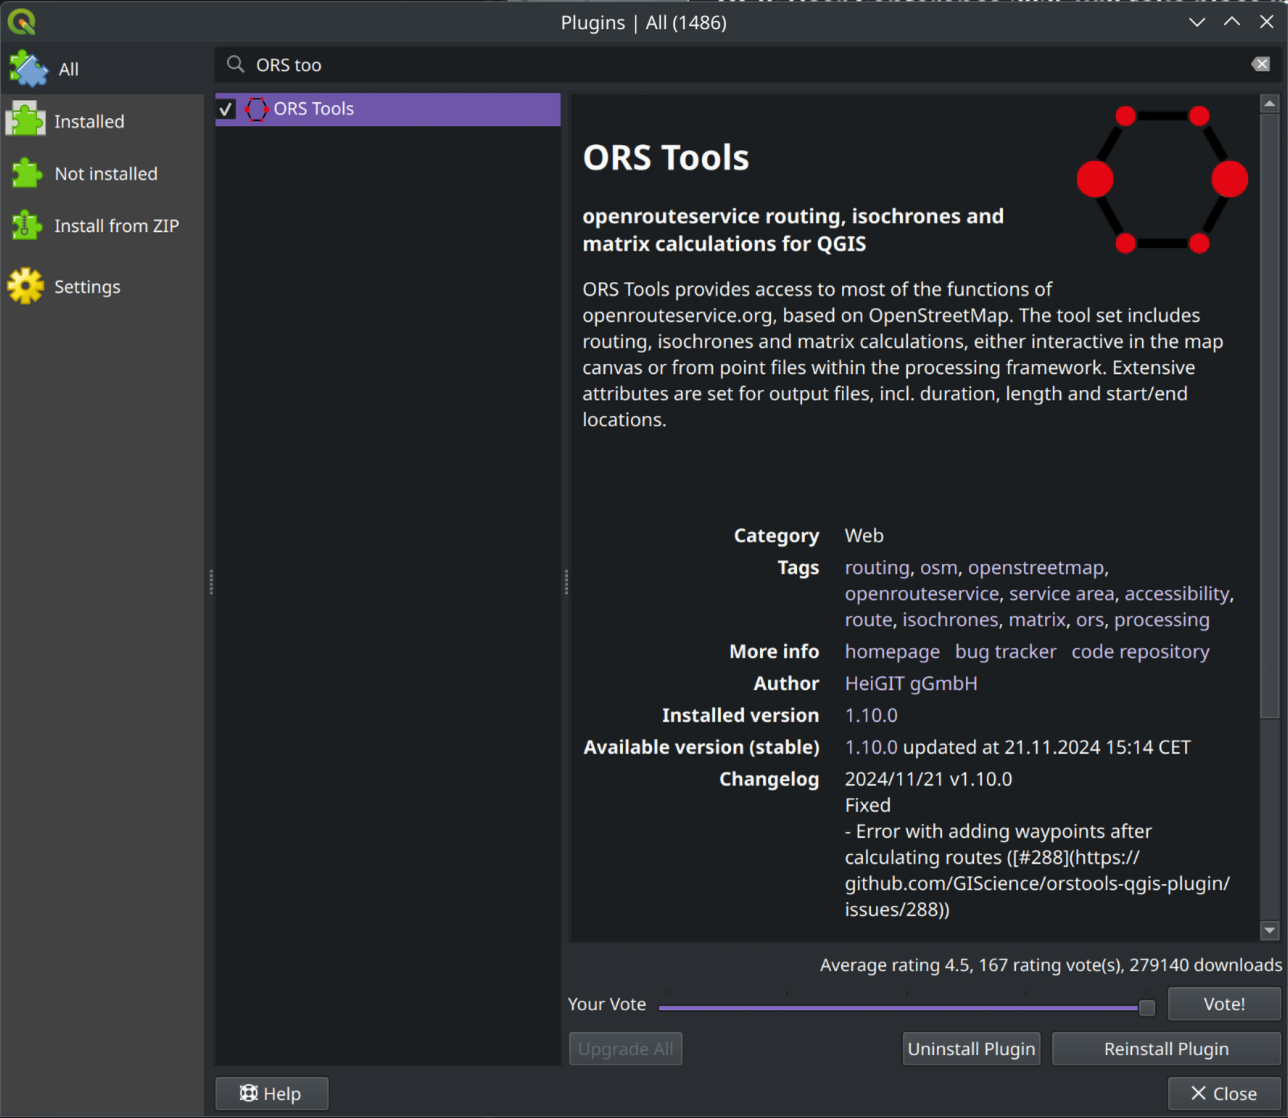Viewport: 1288px width, 1118px height.
Task: Open Help for plugin manager
Action: [x=271, y=1094]
